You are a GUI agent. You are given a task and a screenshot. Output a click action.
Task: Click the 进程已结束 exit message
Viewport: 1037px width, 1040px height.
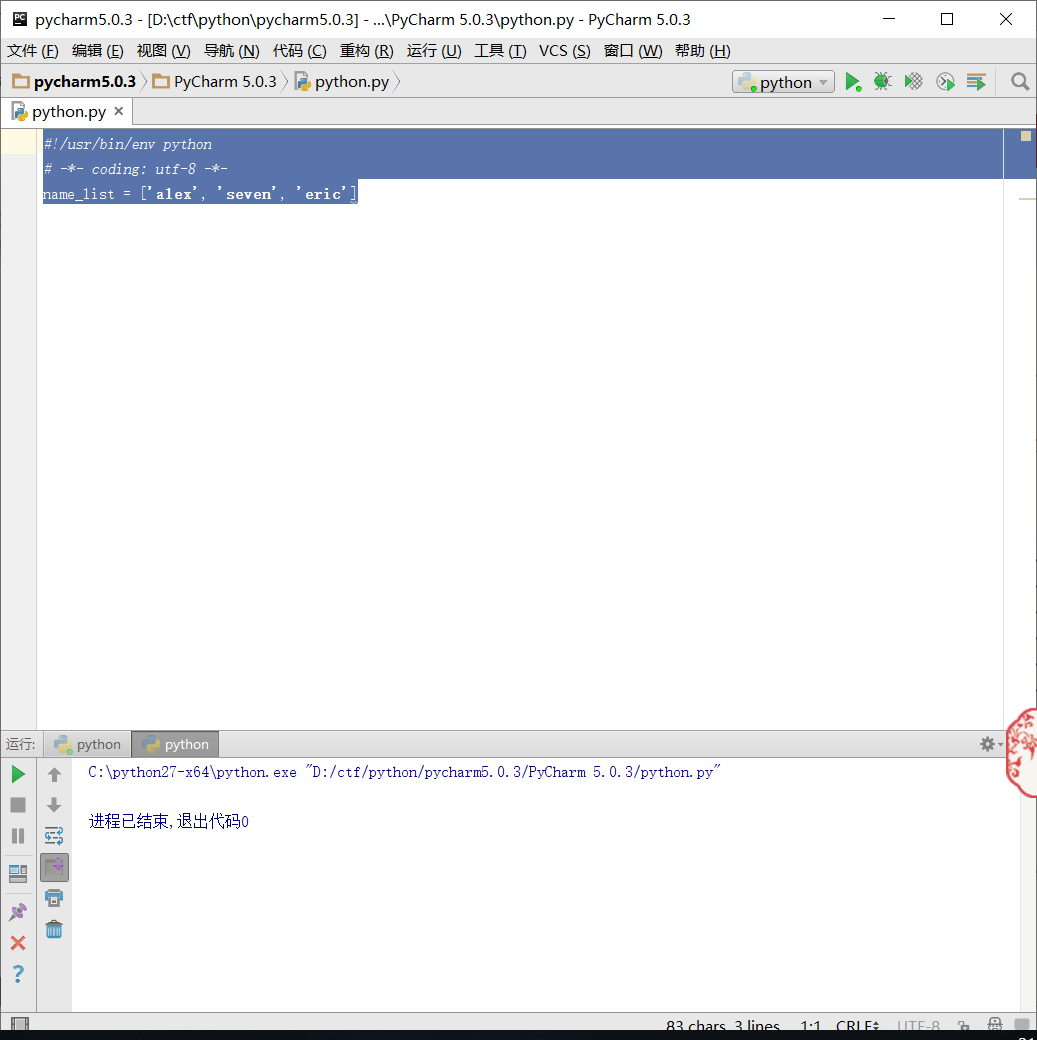(169, 821)
